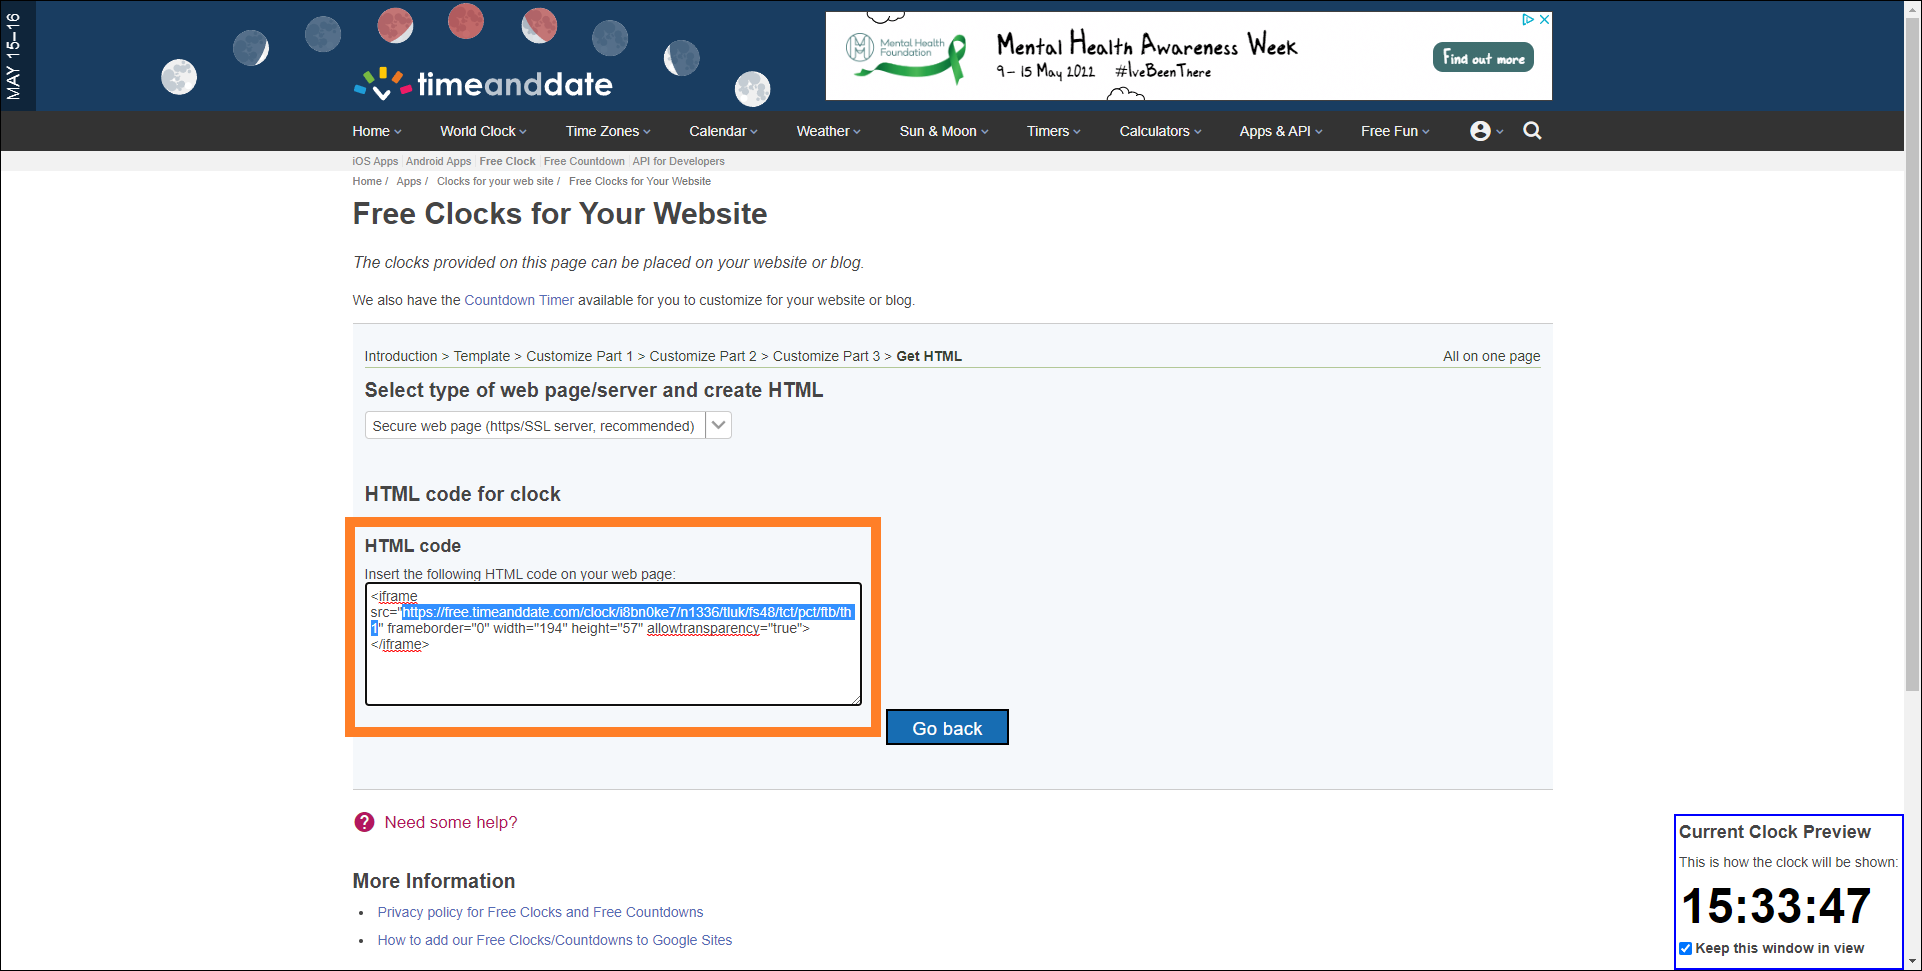Expand the World Clock menu
The height and width of the screenshot is (971, 1922).
pos(482,131)
